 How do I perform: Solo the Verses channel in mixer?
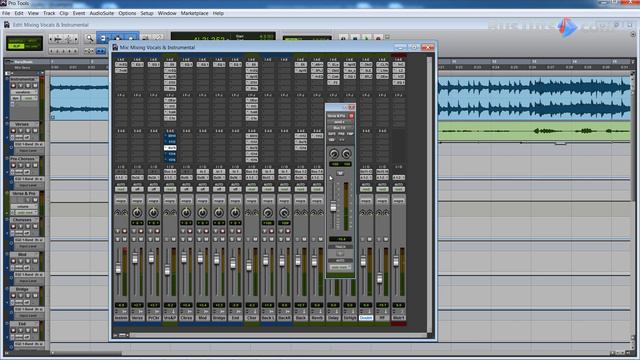coord(134,239)
